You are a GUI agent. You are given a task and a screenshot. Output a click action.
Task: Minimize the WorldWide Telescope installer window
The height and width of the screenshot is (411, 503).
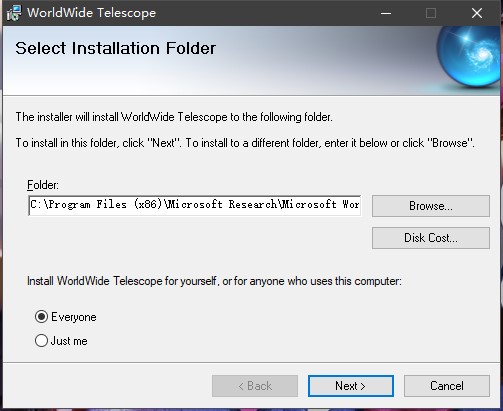[386, 13]
